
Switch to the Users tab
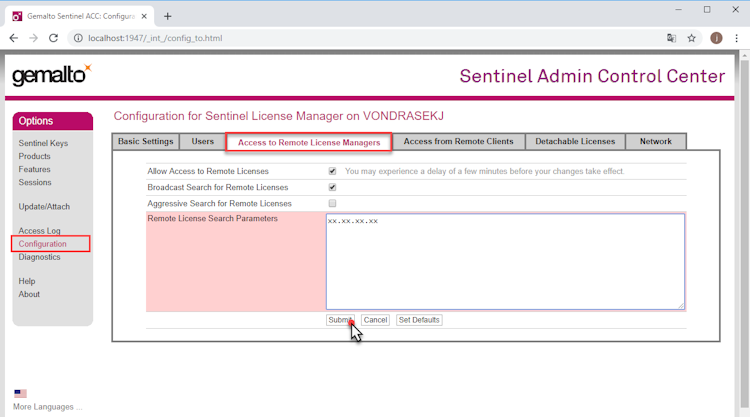[x=203, y=142]
